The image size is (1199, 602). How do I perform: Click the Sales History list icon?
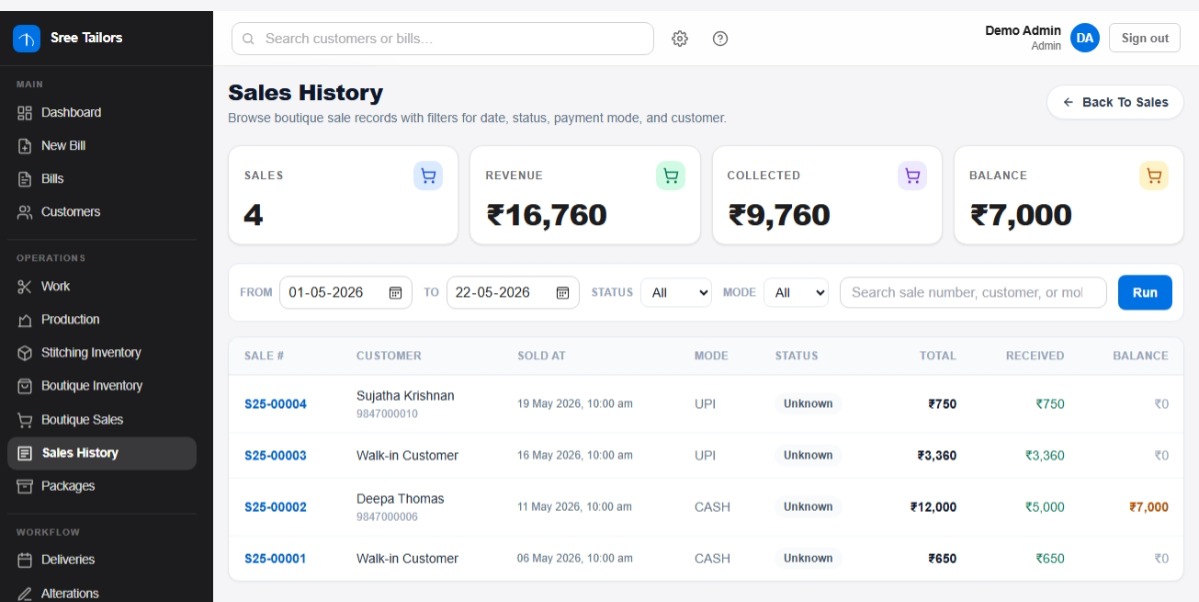(x=24, y=454)
